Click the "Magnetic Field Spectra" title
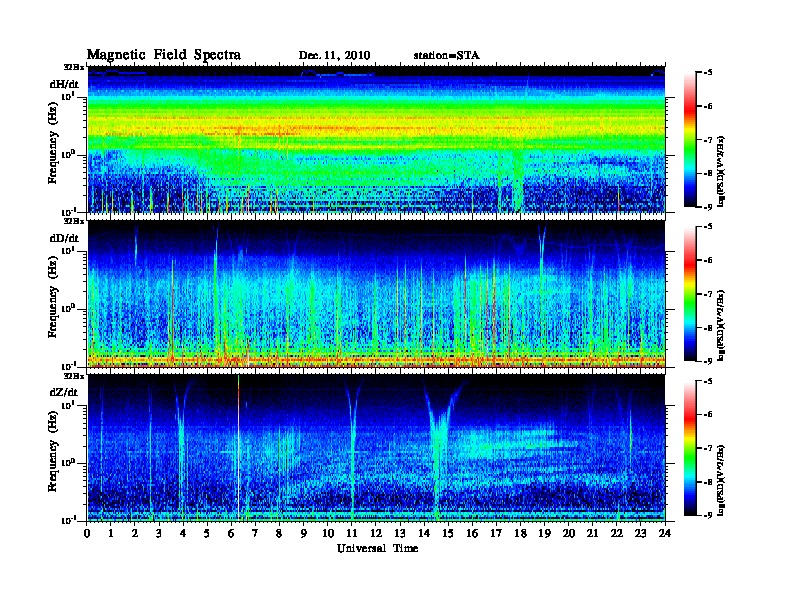792x612 pixels. (x=164, y=55)
